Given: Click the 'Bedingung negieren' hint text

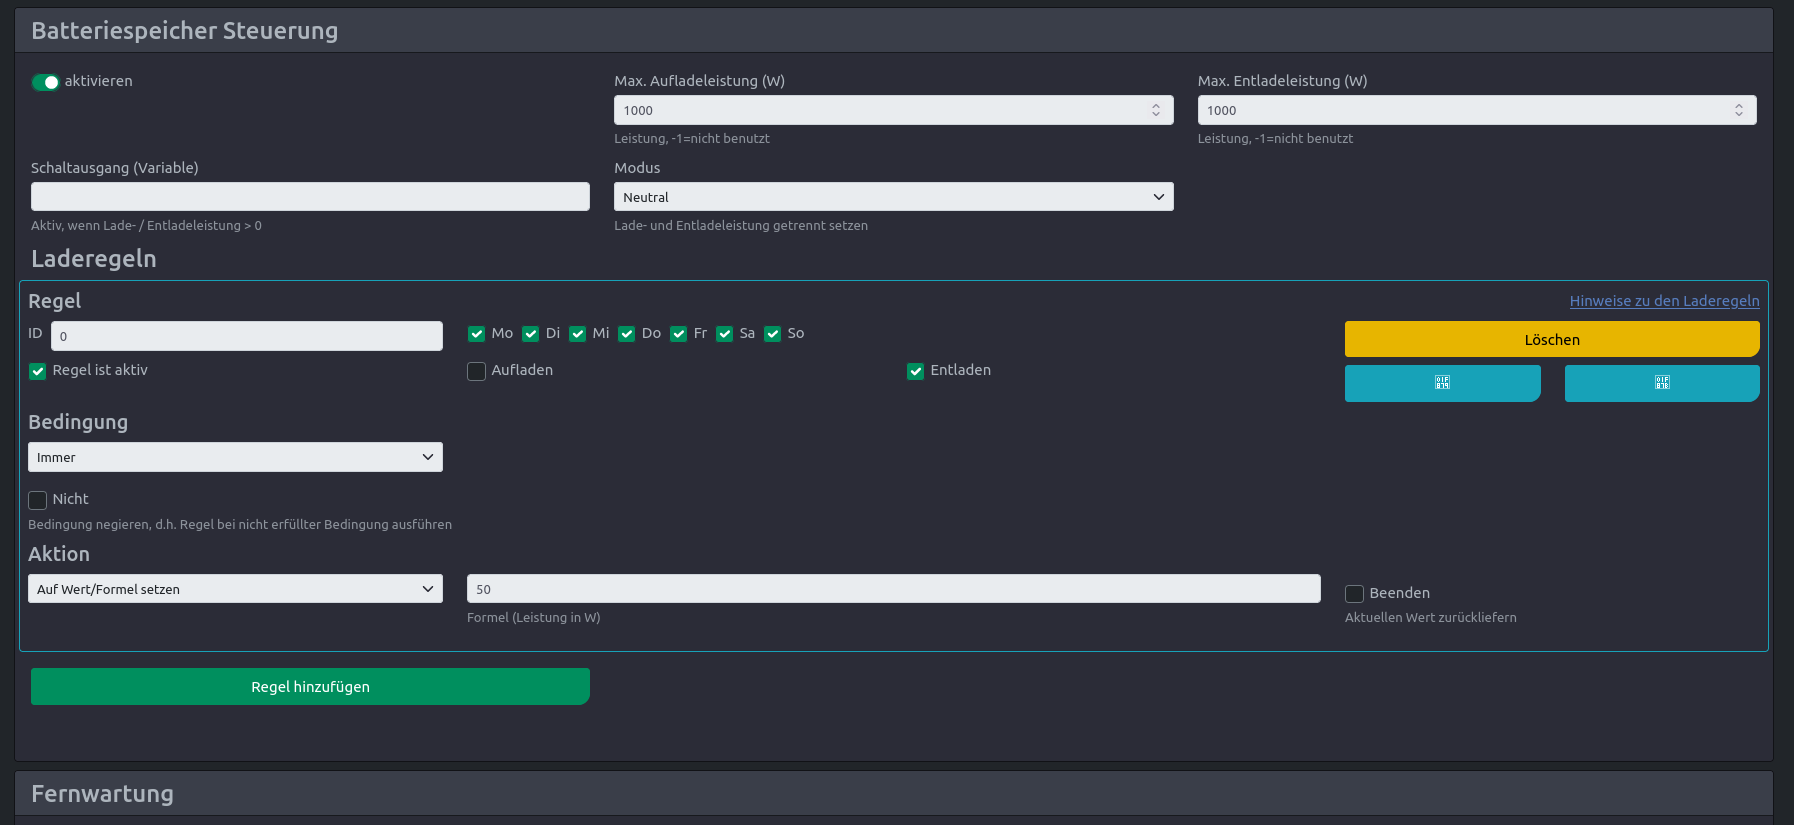Looking at the screenshot, I should pyautogui.click(x=240, y=525).
